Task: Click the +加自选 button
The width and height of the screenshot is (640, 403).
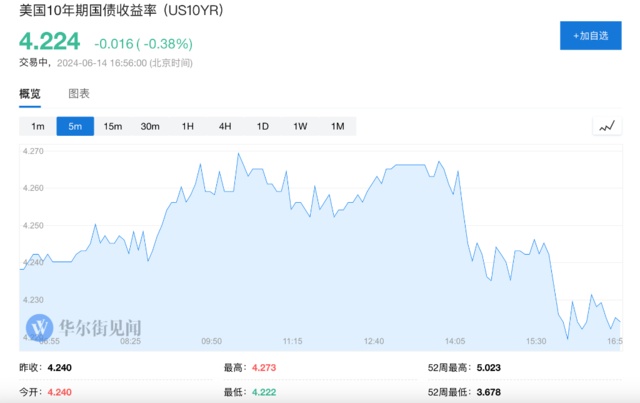Action: tap(589, 35)
